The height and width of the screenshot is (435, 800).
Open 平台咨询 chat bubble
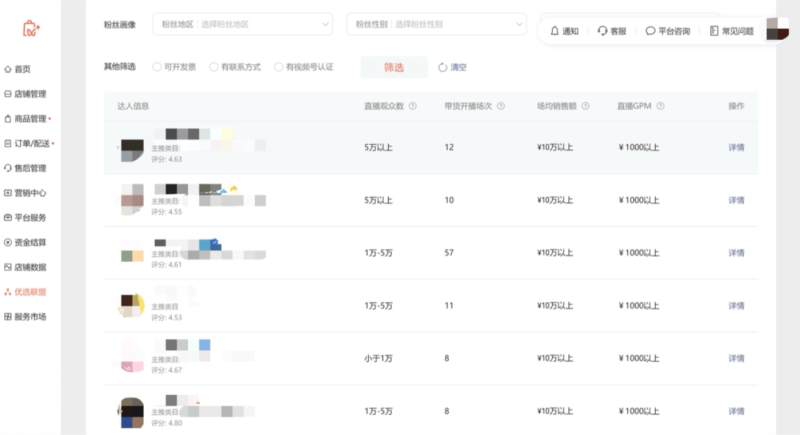click(651, 31)
